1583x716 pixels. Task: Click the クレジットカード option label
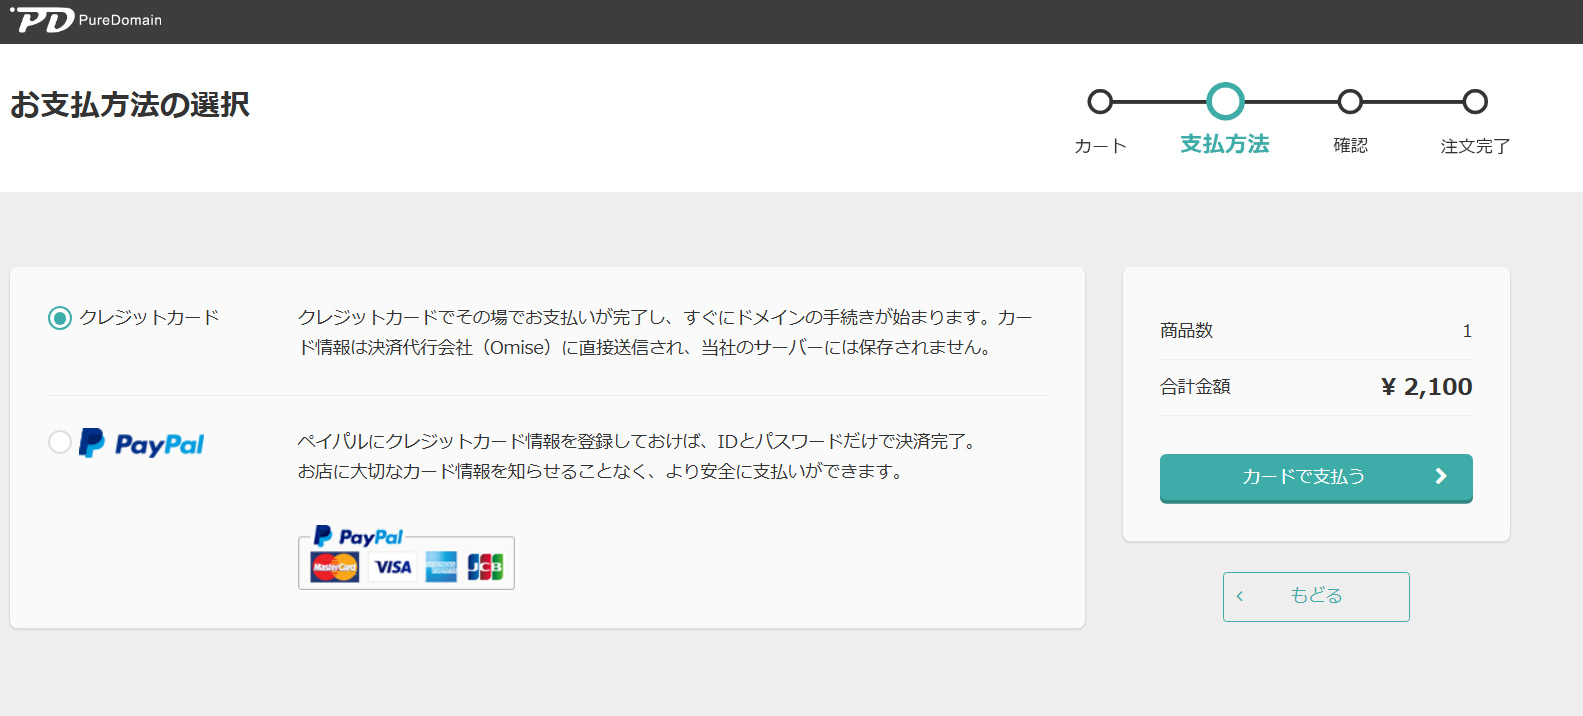(149, 318)
